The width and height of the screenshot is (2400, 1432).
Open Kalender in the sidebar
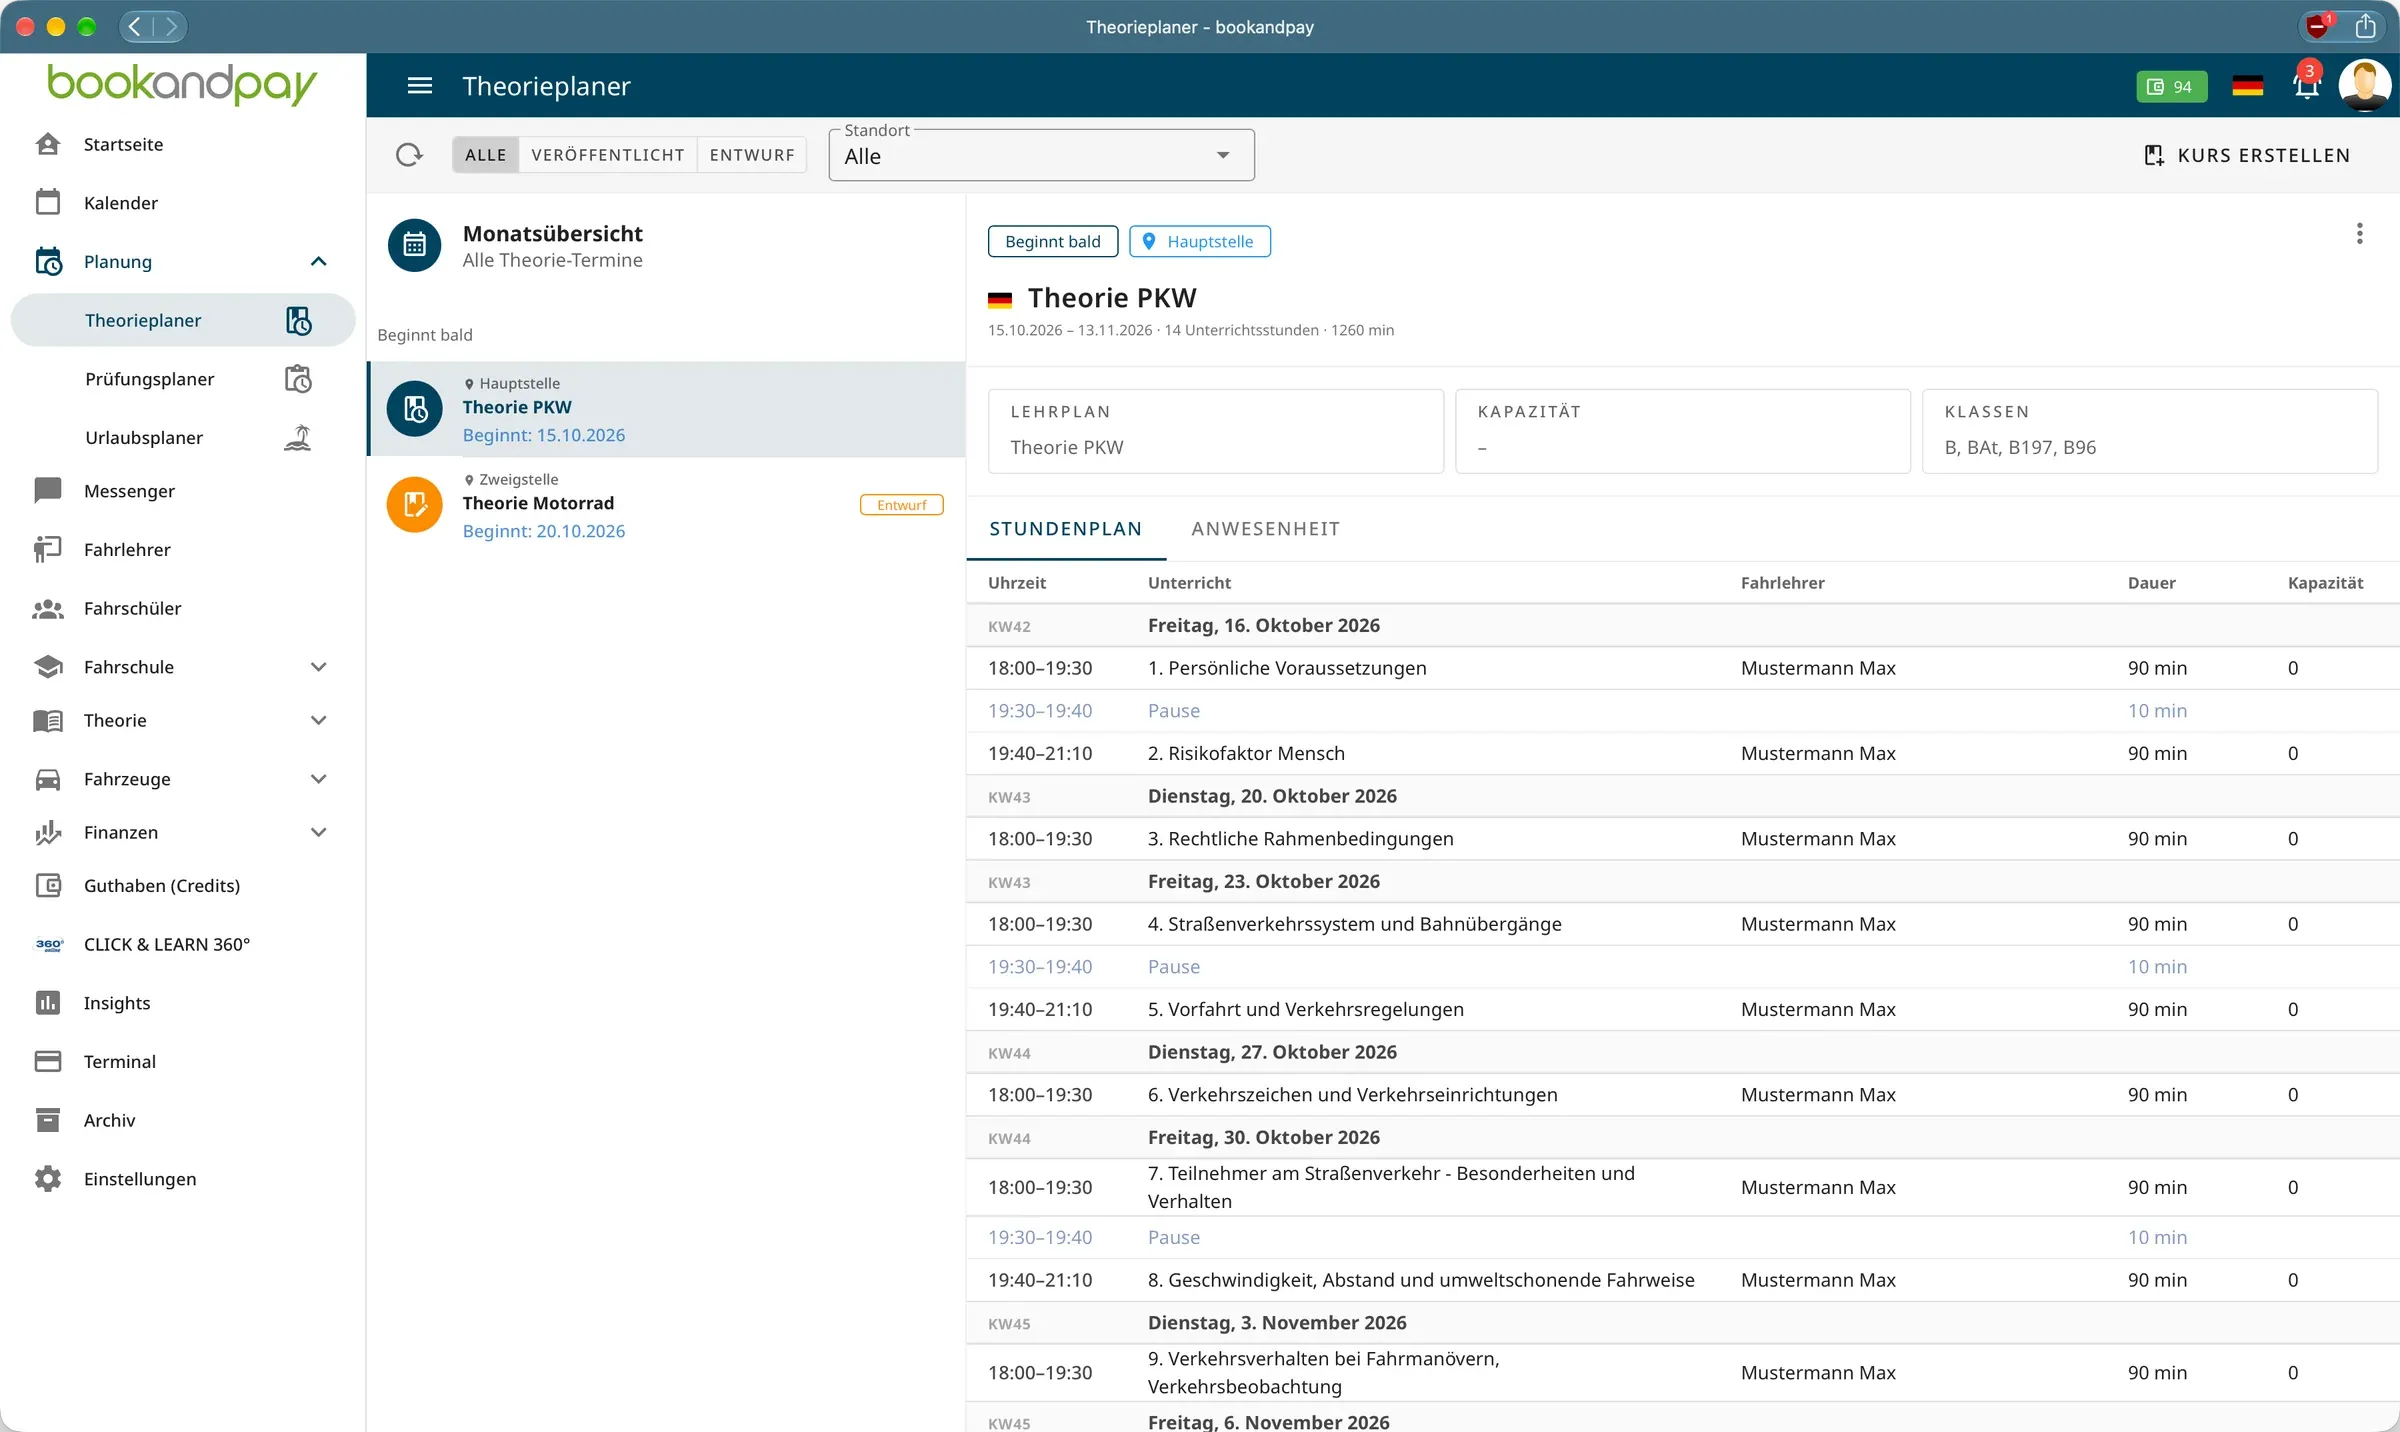(x=183, y=203)
